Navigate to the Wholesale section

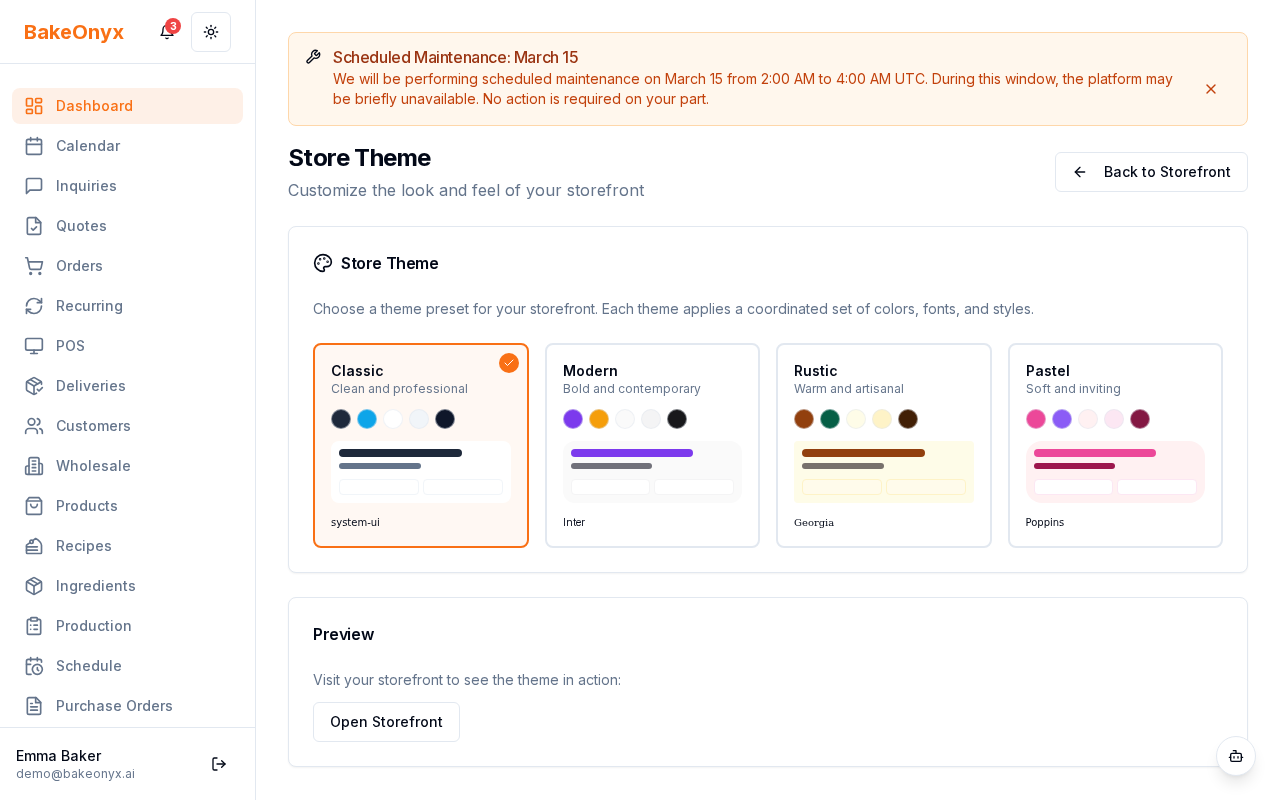point(93,466)
